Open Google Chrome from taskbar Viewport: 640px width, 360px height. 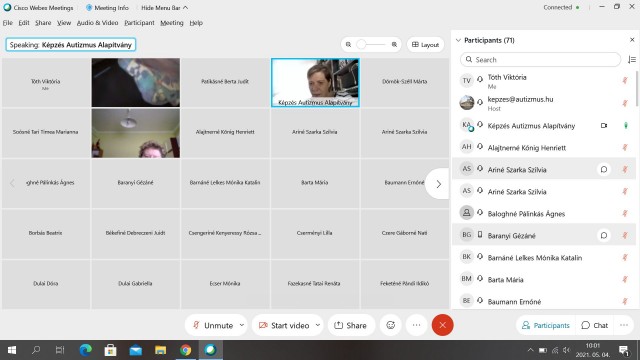pos(185,350)
